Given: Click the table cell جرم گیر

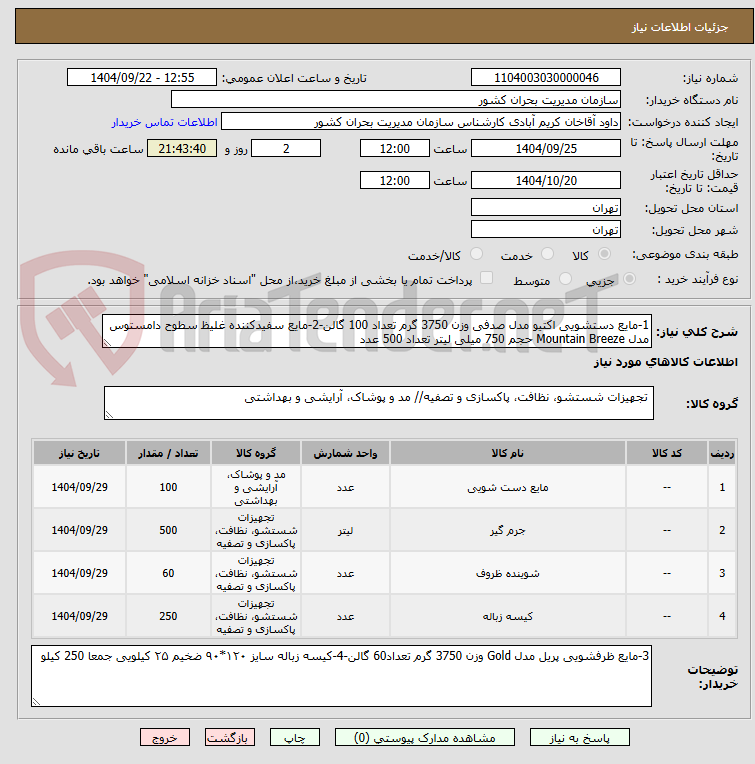Looking at the screenshot, I should (x=508, y=530).
